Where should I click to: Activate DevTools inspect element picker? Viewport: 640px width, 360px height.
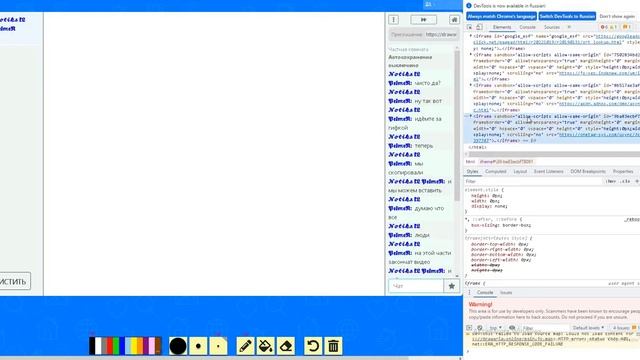(x=470, y=27)
